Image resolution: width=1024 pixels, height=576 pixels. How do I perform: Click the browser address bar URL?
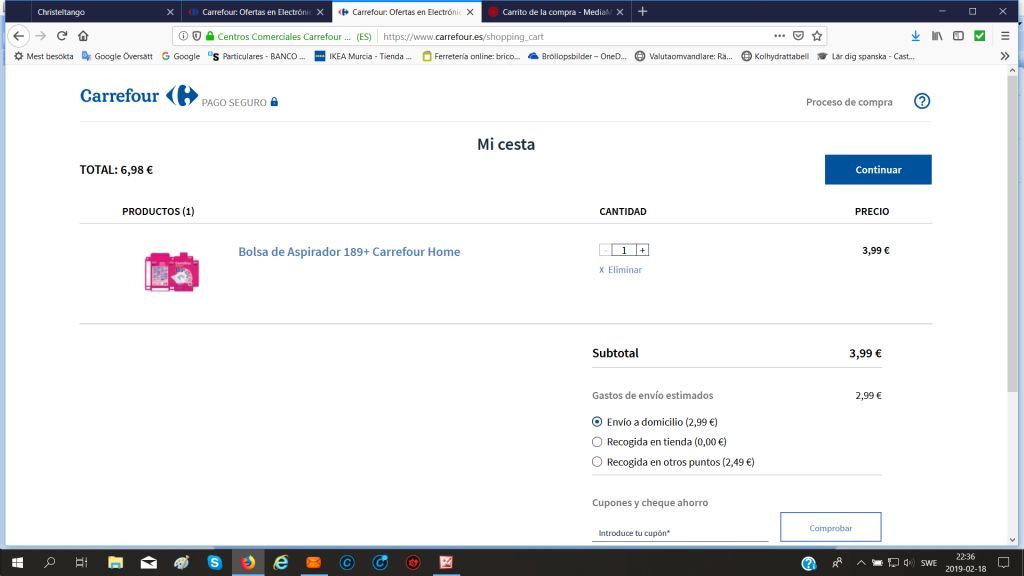464,37
